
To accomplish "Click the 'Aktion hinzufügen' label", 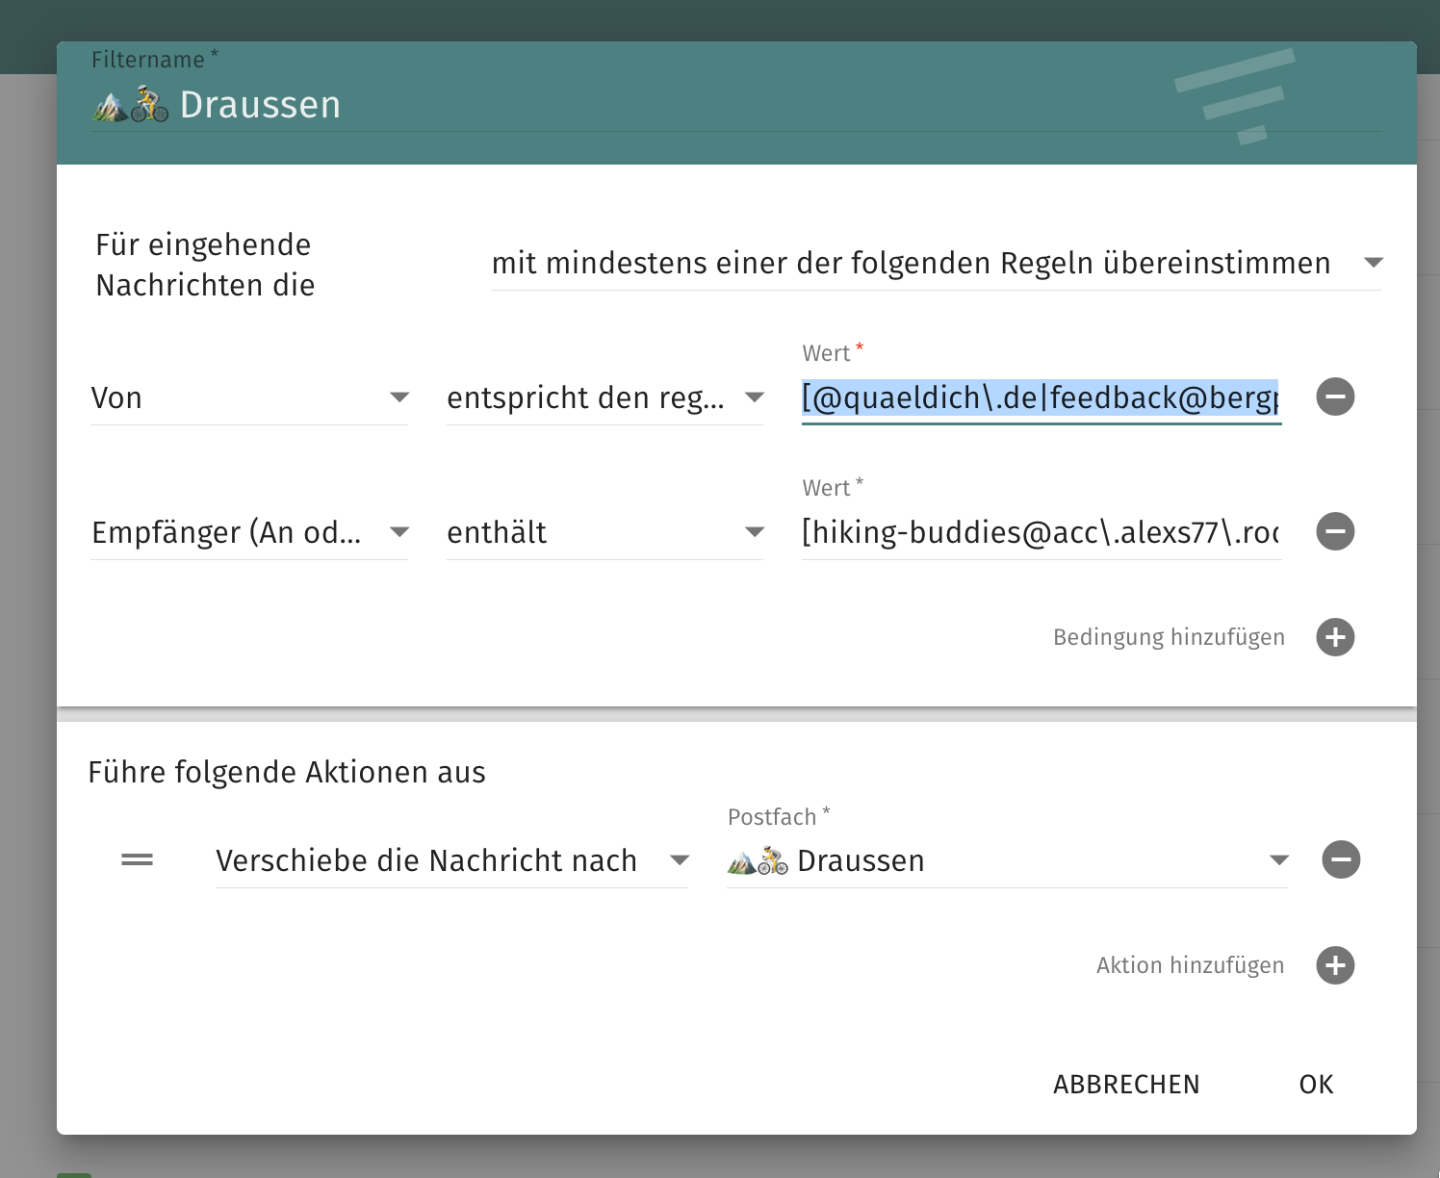I will pyautogui.click(x=1190, y=965).
